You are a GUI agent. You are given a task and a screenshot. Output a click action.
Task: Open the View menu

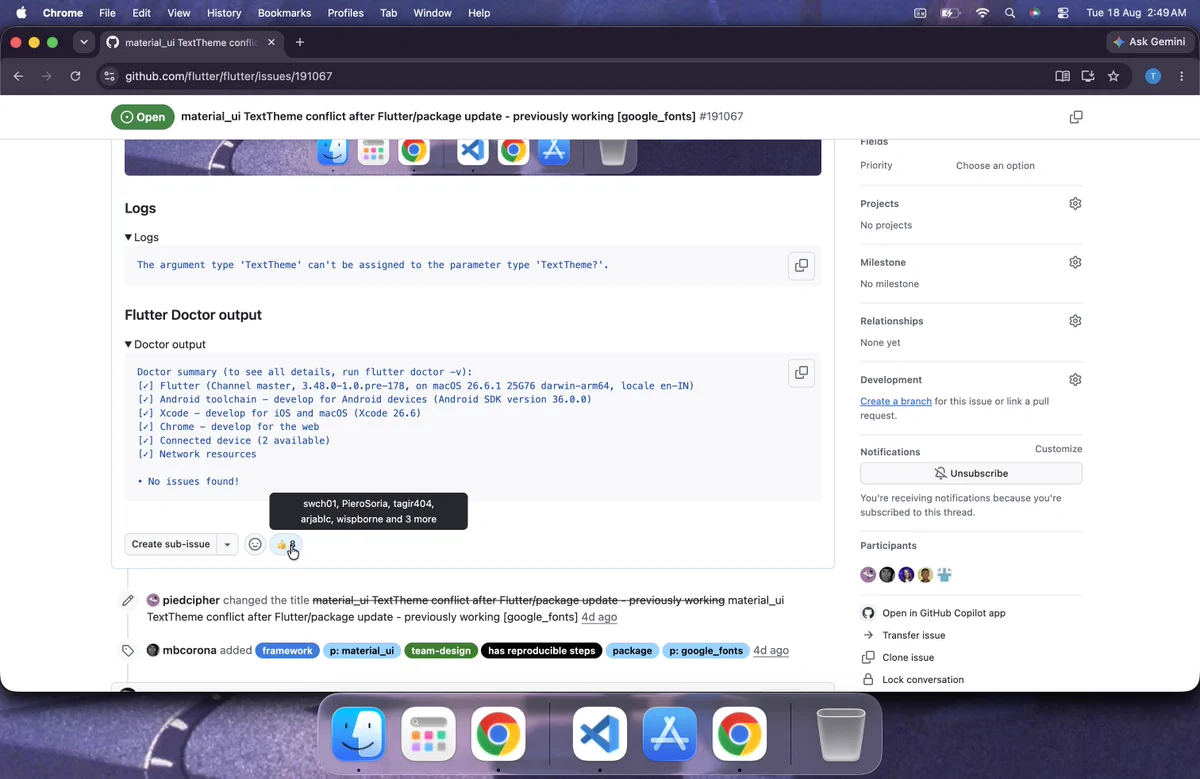point(178,13)
